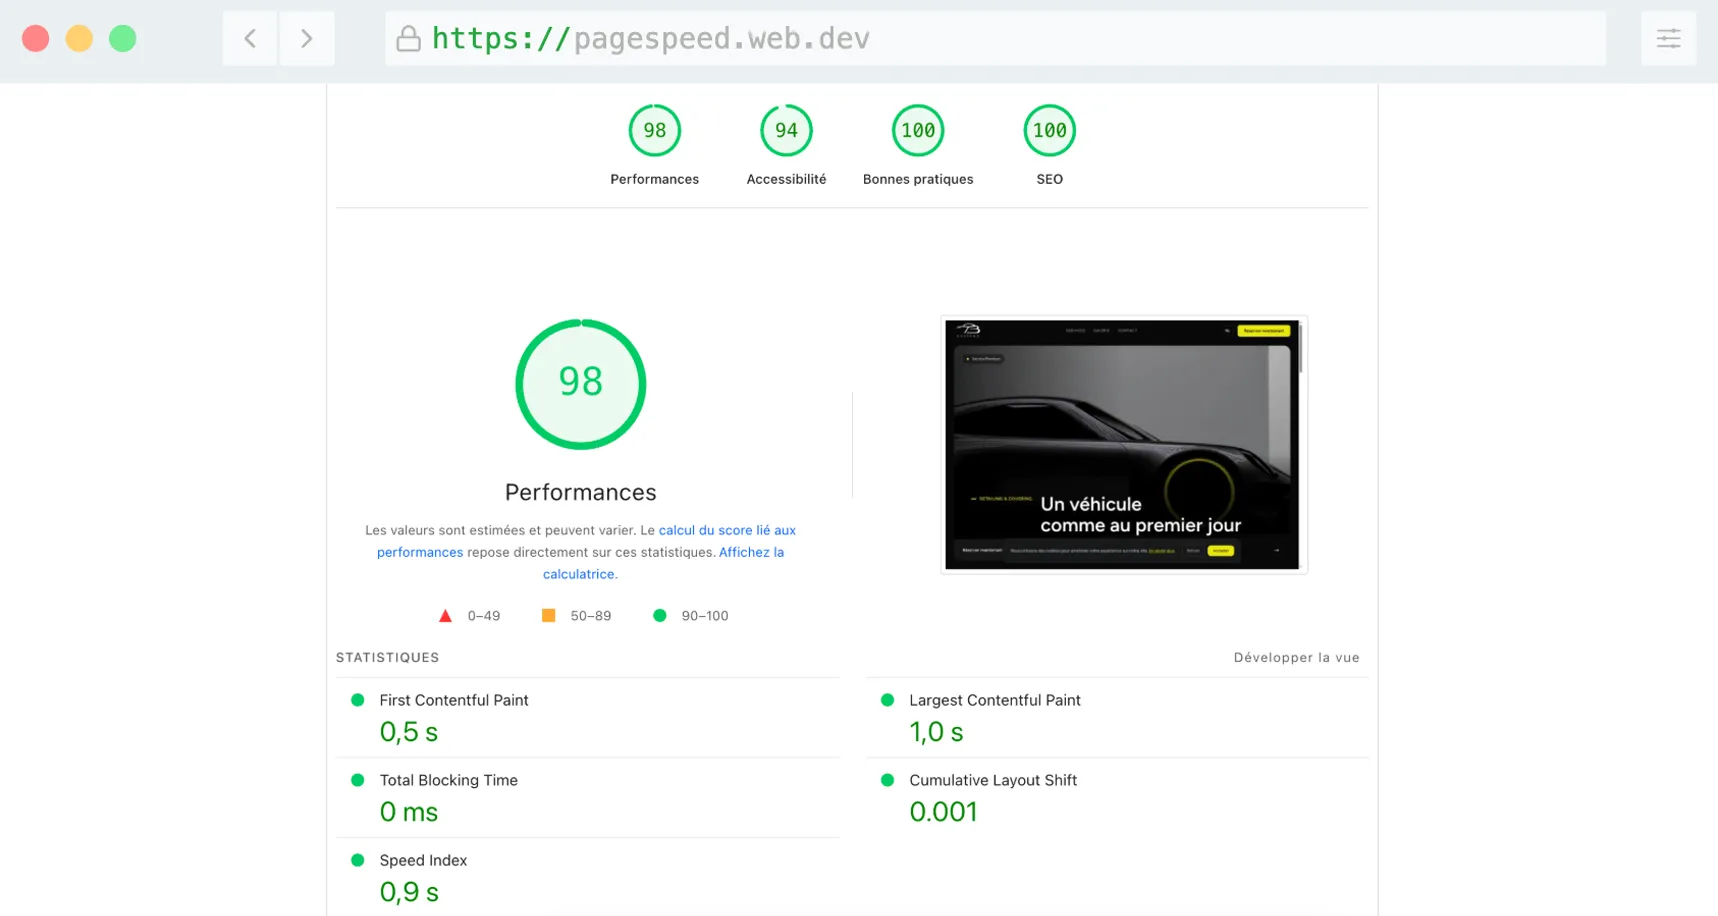Click the tested website preview thumbnail

1123,445
